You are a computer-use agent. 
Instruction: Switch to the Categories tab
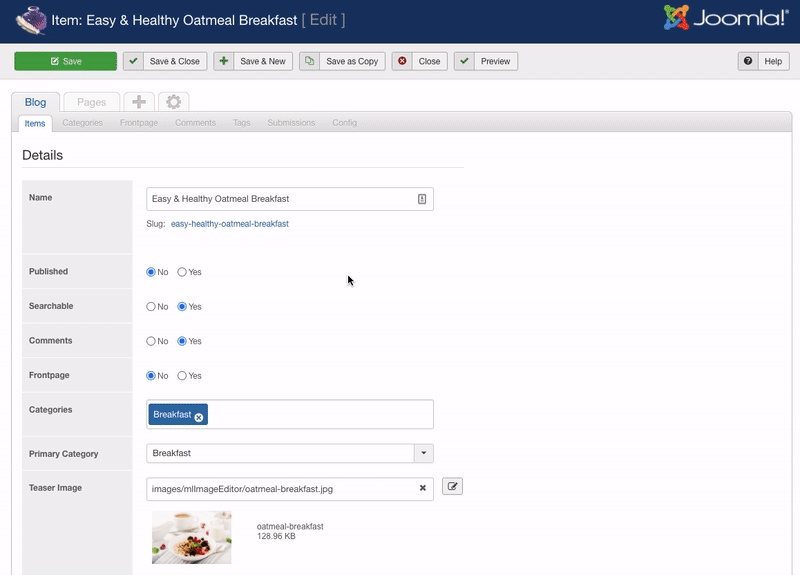83,123
